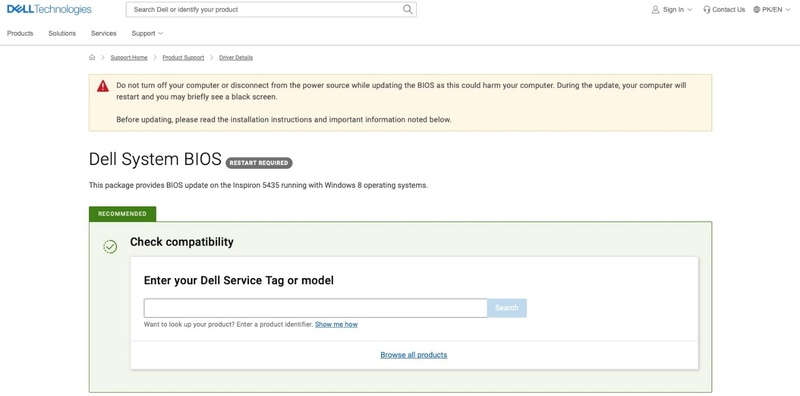Open the Services menu
This screenshot has width=800, height=396.
click(x=104, y=33)
